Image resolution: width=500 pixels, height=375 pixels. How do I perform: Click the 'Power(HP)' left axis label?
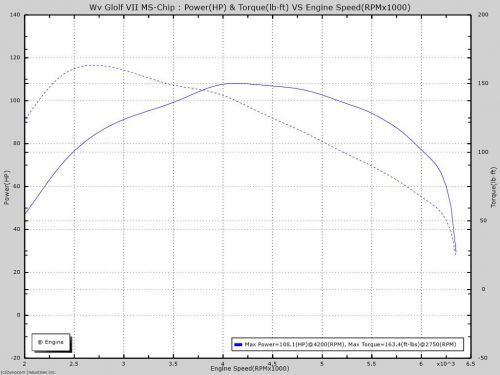click(7, 187)
